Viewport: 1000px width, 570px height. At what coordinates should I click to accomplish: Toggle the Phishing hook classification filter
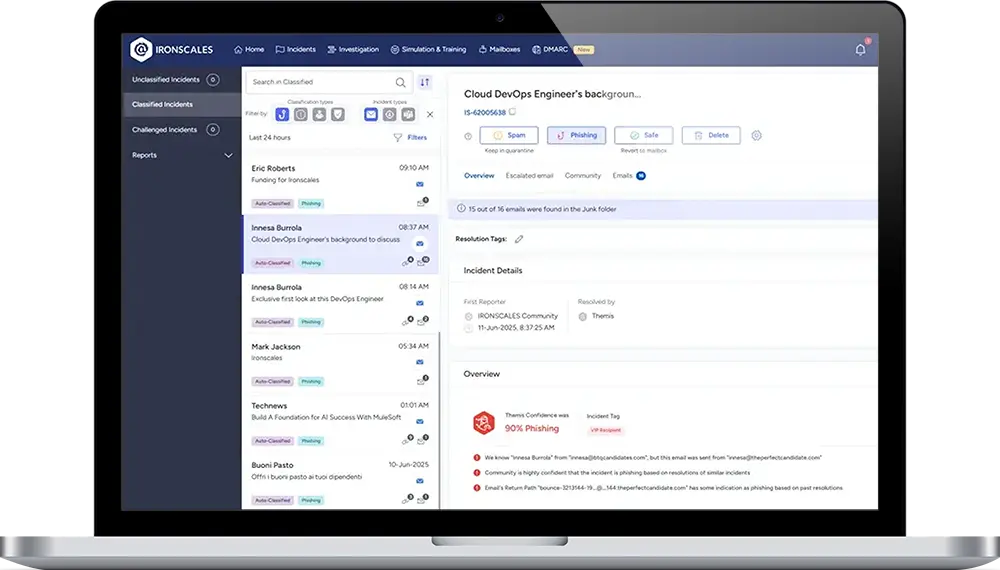click(x=282, y=115)
